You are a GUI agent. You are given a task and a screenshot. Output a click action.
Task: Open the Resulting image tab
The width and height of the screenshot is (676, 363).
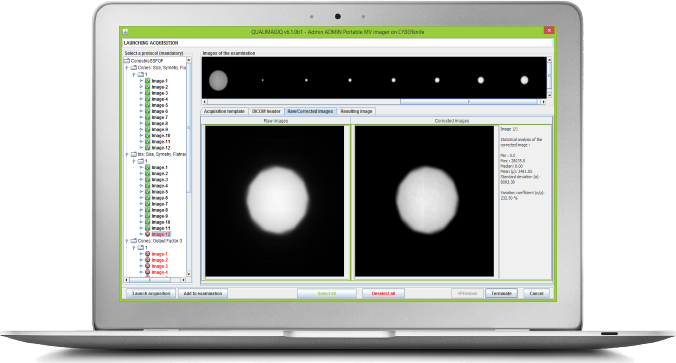(x=357, y=111)
